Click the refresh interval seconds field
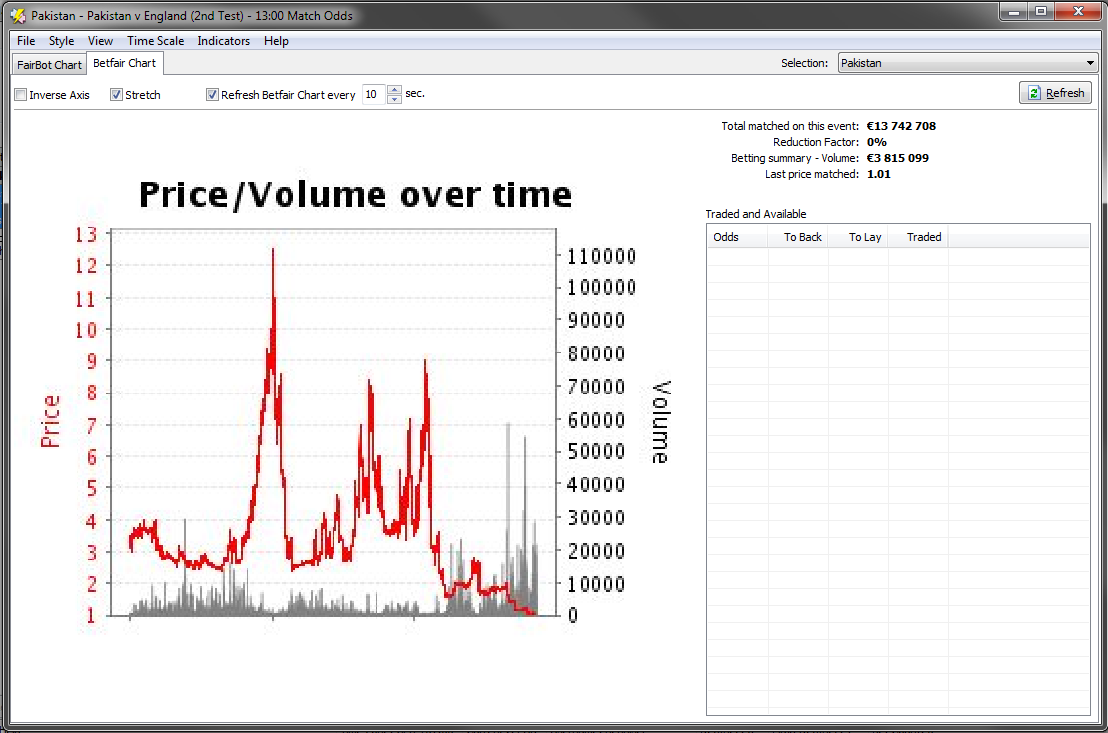Viewport: 1108px width, 733px height. [374, 94]
